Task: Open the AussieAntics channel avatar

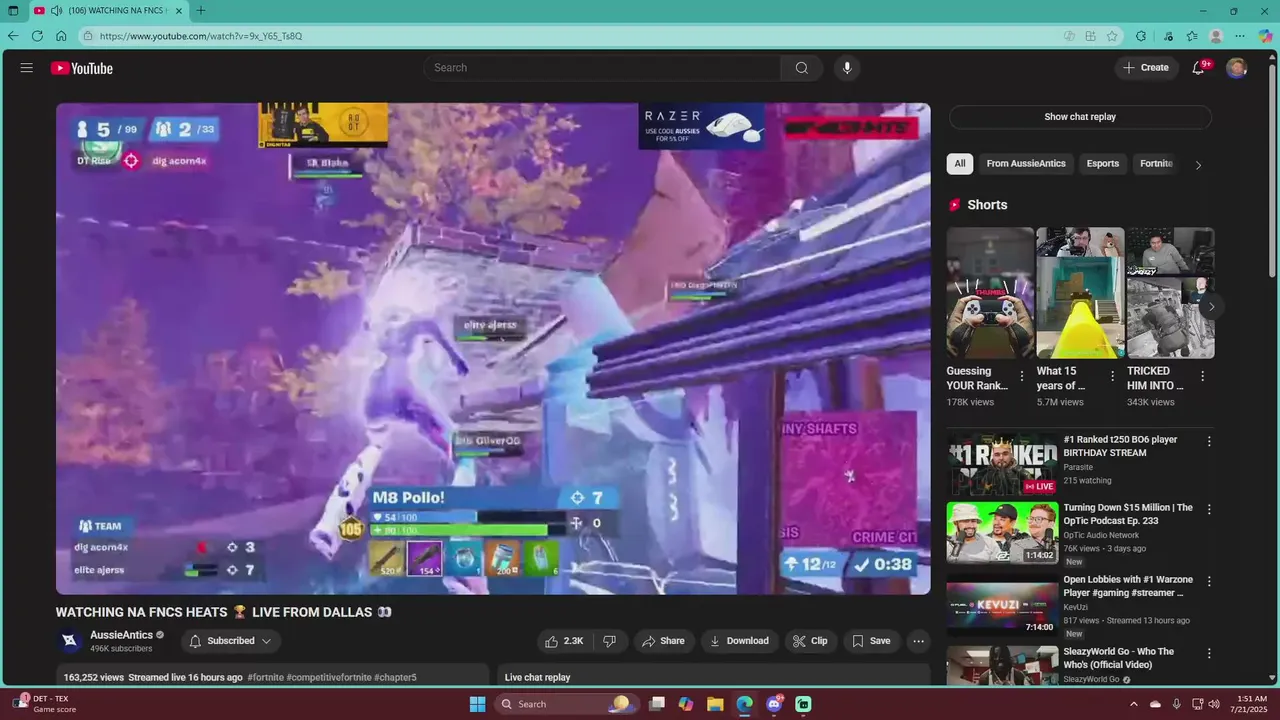Action: tap(69, 641)
